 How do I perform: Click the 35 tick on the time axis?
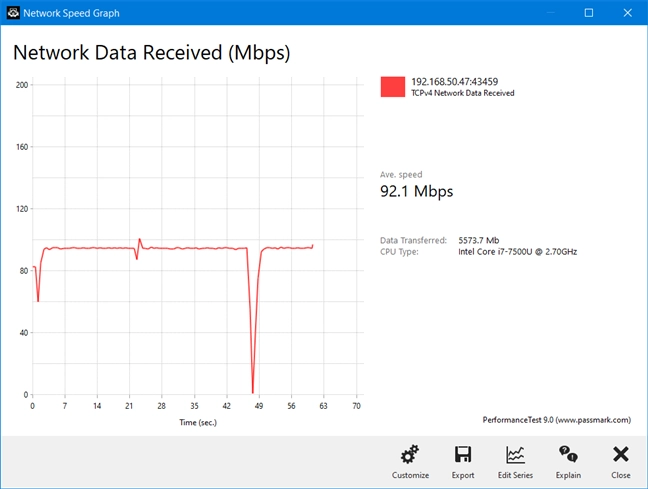click(194, 406)
